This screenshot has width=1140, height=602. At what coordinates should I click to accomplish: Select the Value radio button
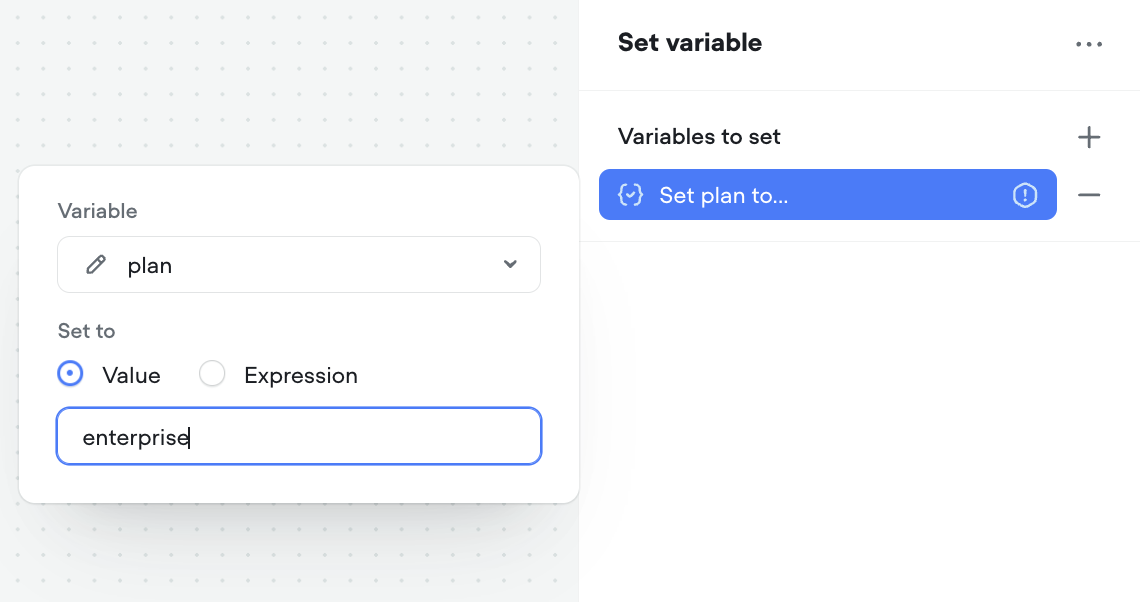[71, 374]
